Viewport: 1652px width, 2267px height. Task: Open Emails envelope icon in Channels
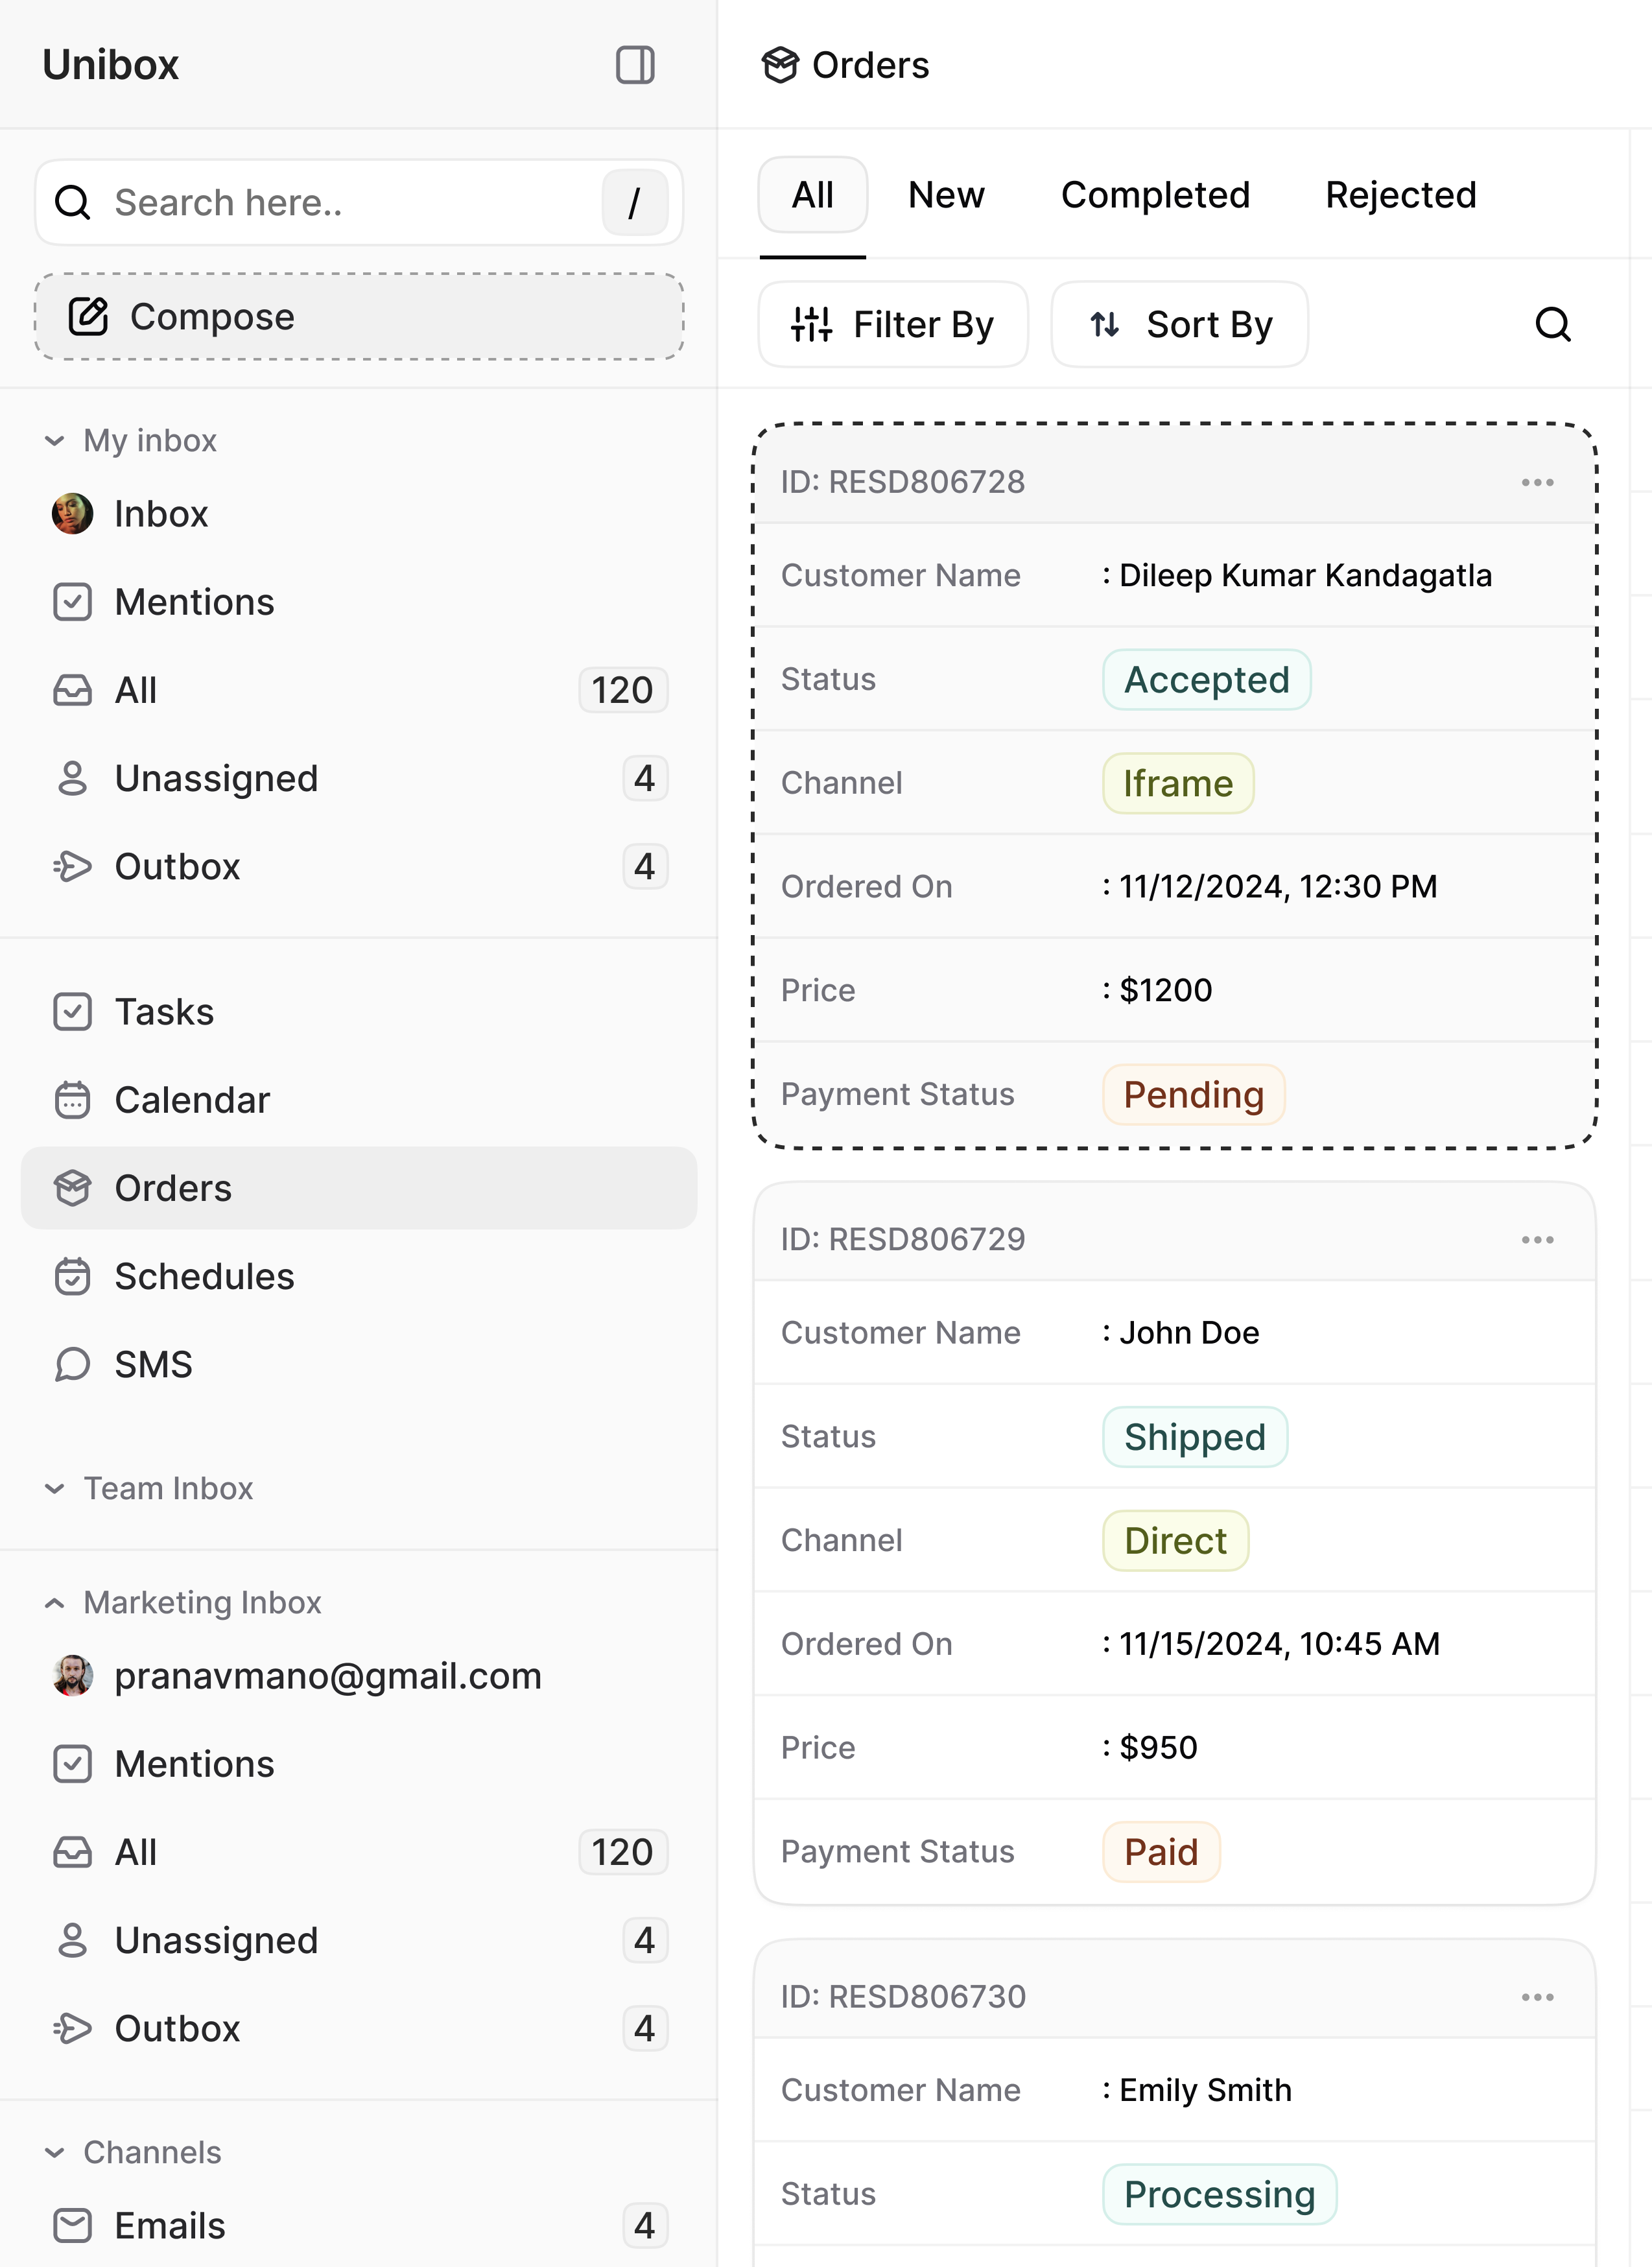pyautogui.click(x=72, y=2226)
